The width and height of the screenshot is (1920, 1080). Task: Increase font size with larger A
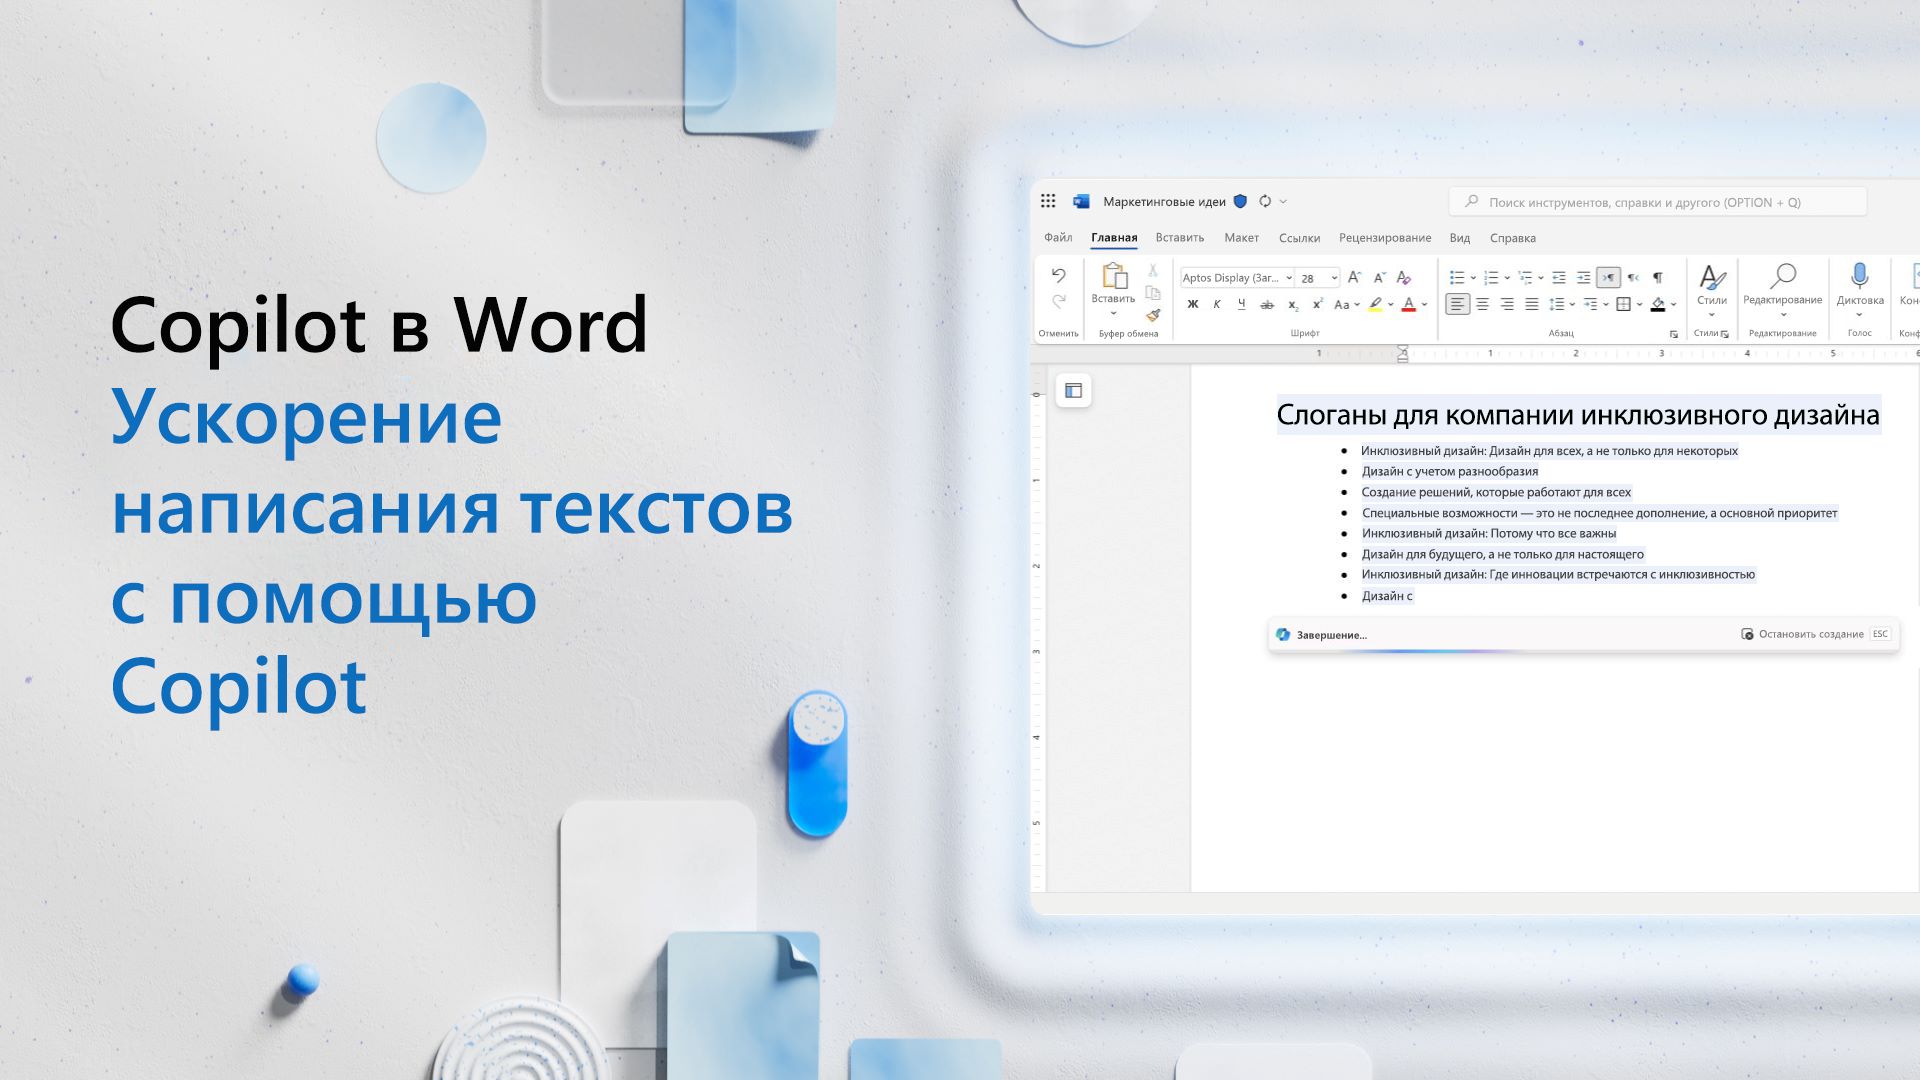[x=1354, y=277]
